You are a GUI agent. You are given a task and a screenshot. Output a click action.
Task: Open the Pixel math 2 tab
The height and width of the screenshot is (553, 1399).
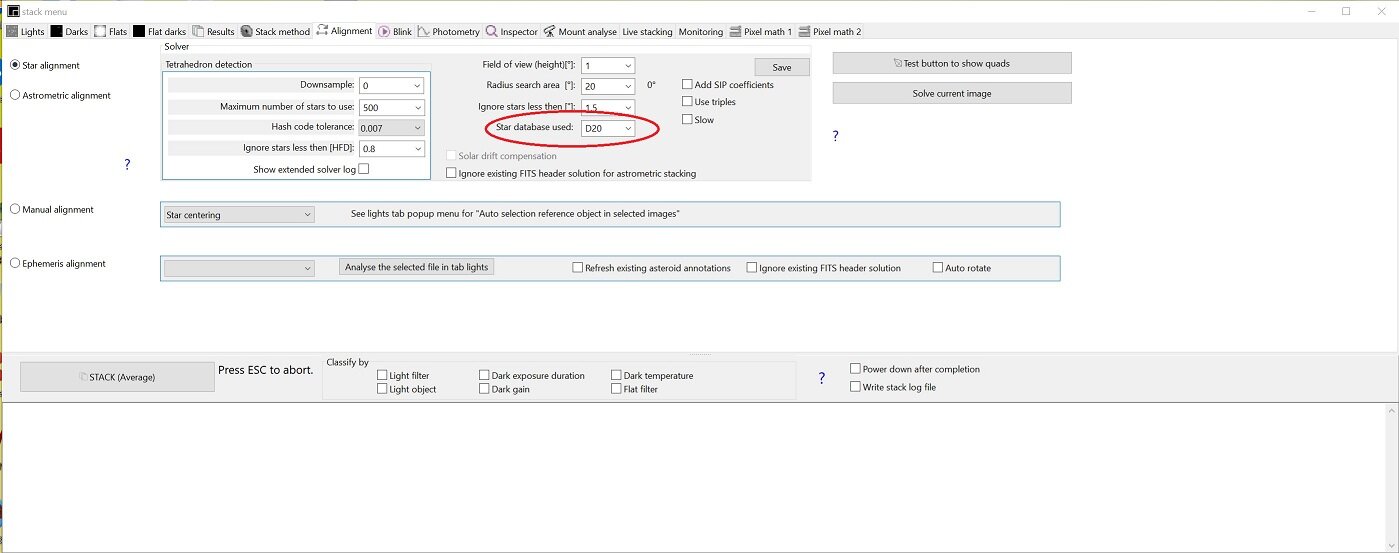click(x=830, y=31)
